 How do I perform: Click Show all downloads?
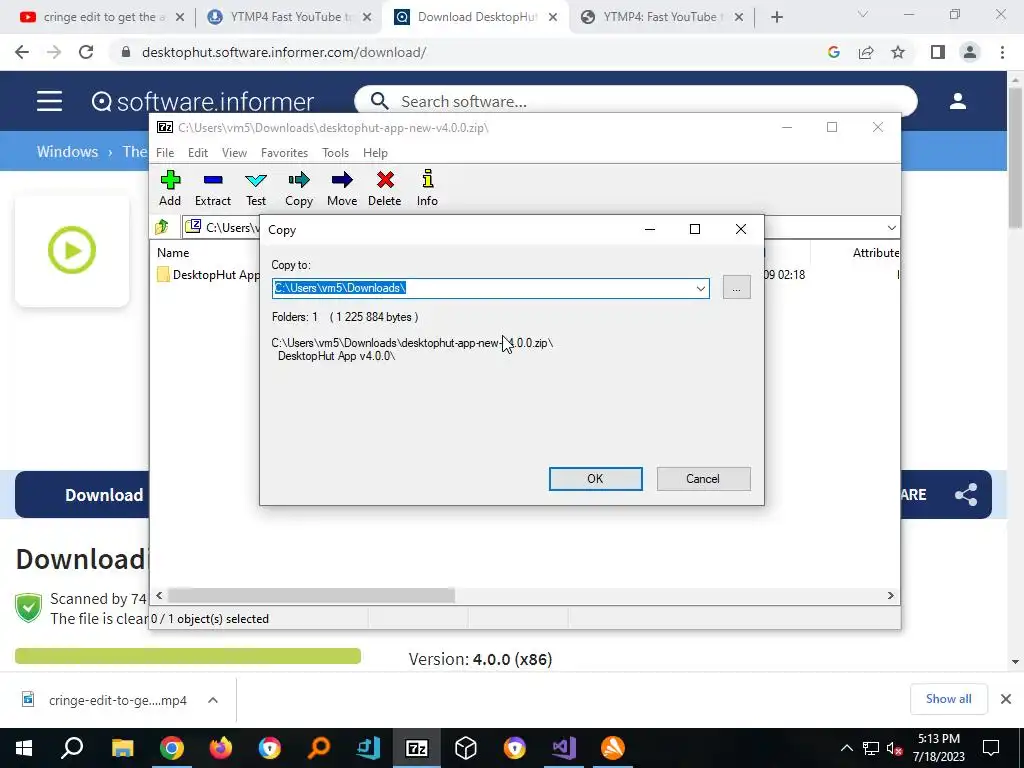point(948,699)
